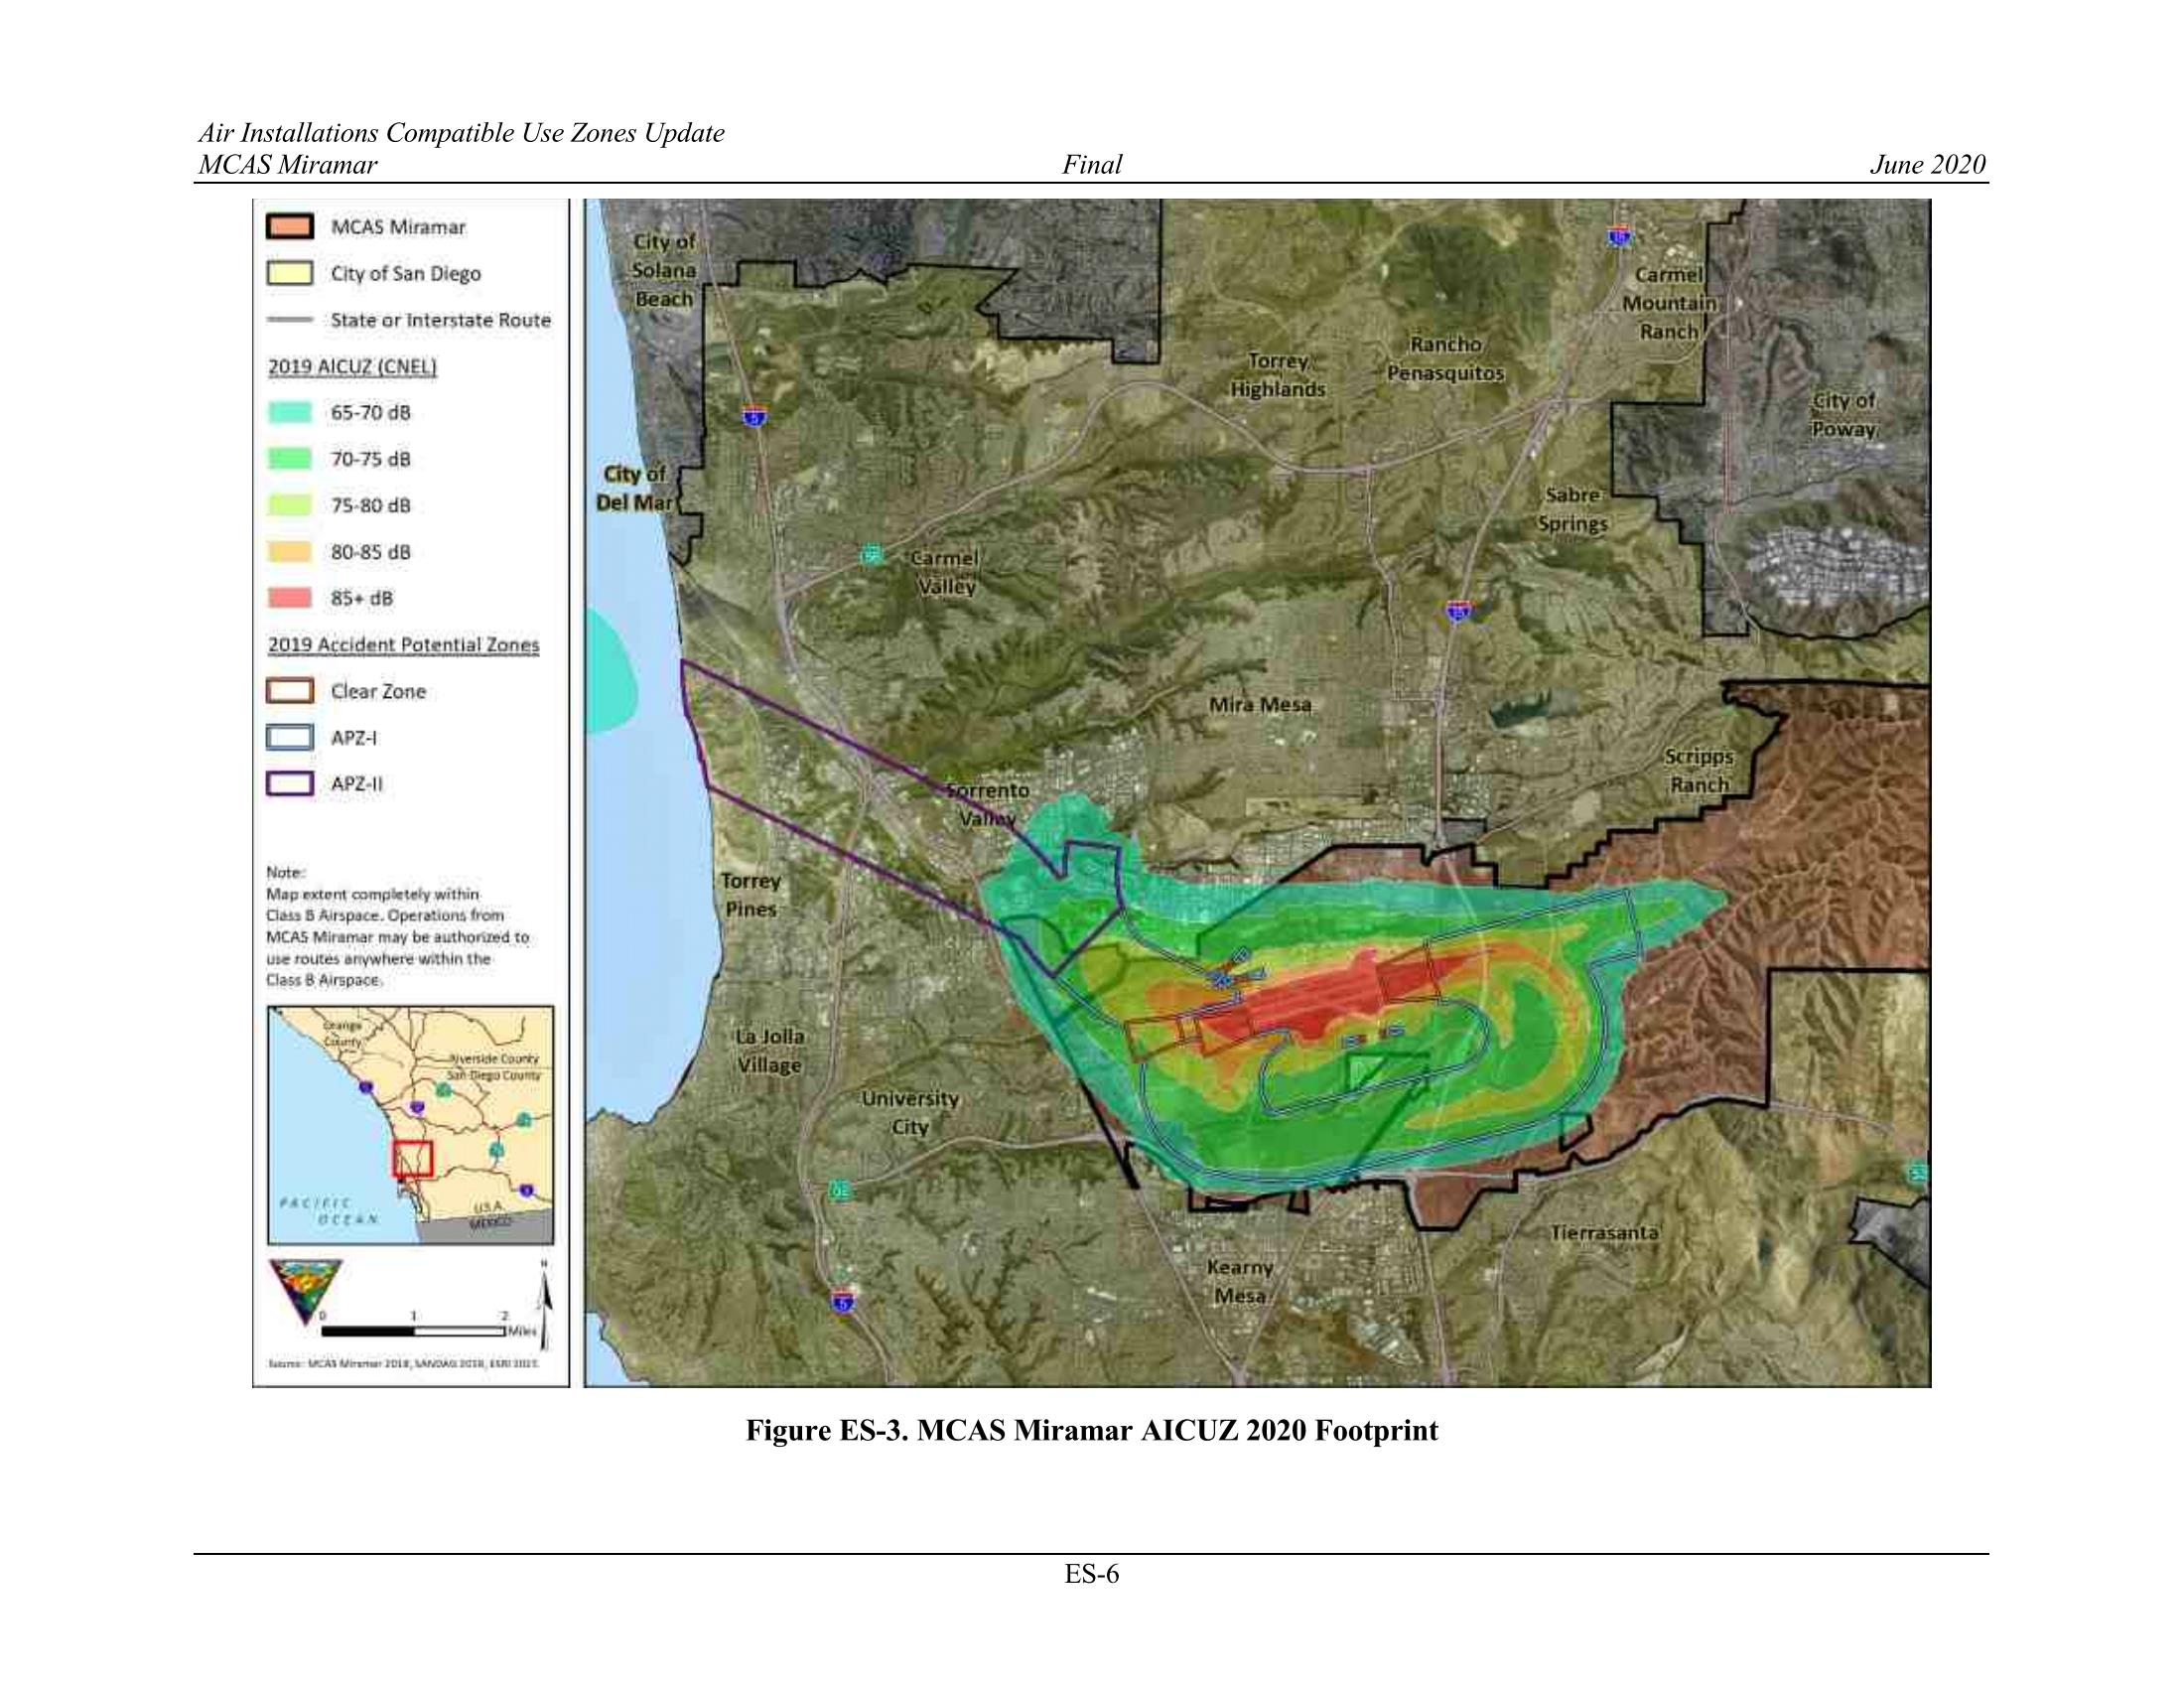Click the triangular logo above the scale bar
2184x1688 pixels.
[305, 1290]
